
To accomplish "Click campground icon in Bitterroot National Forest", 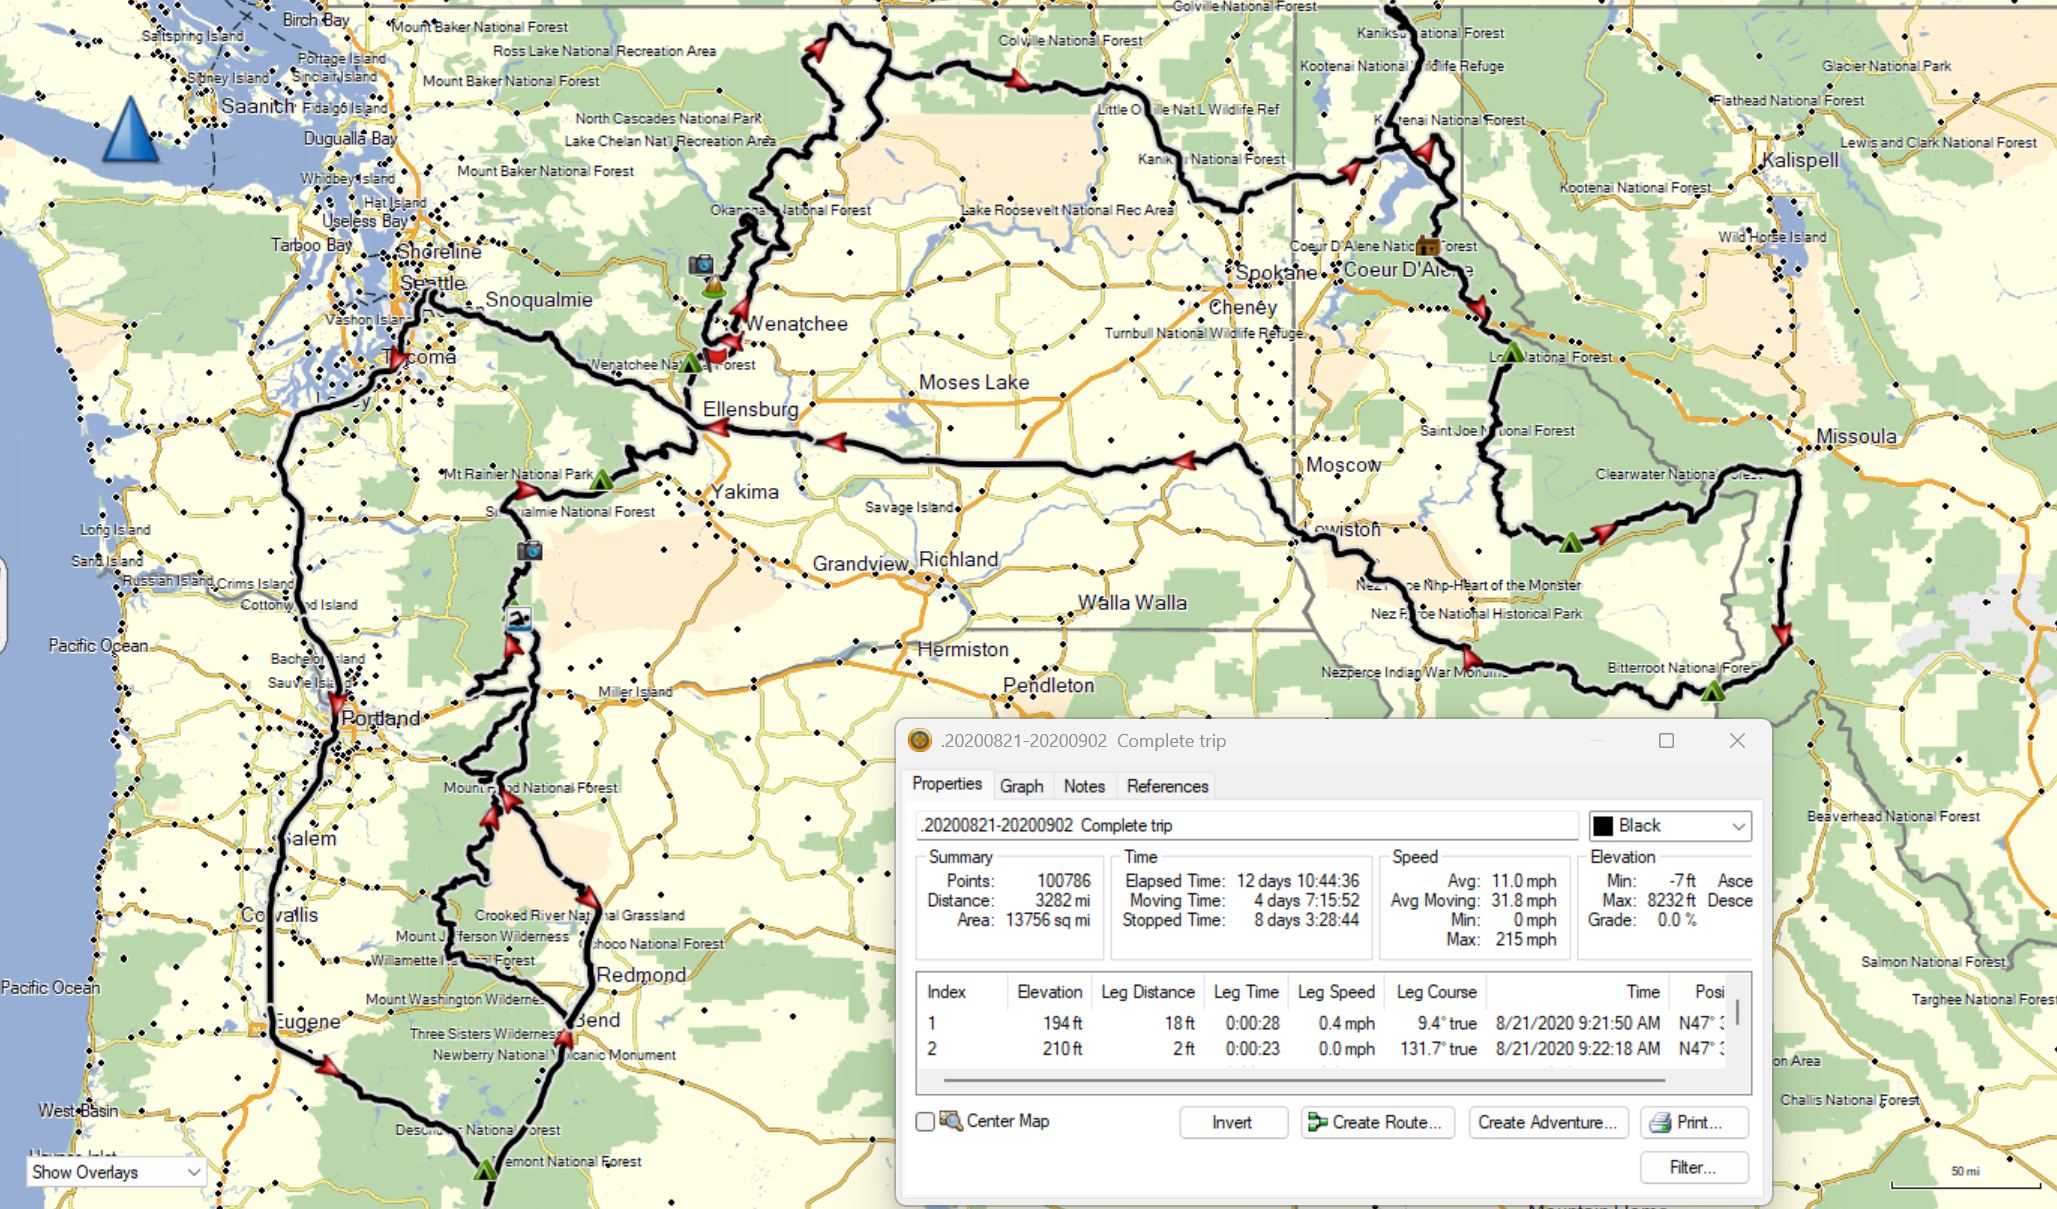I will click(x=1713, y=690).
